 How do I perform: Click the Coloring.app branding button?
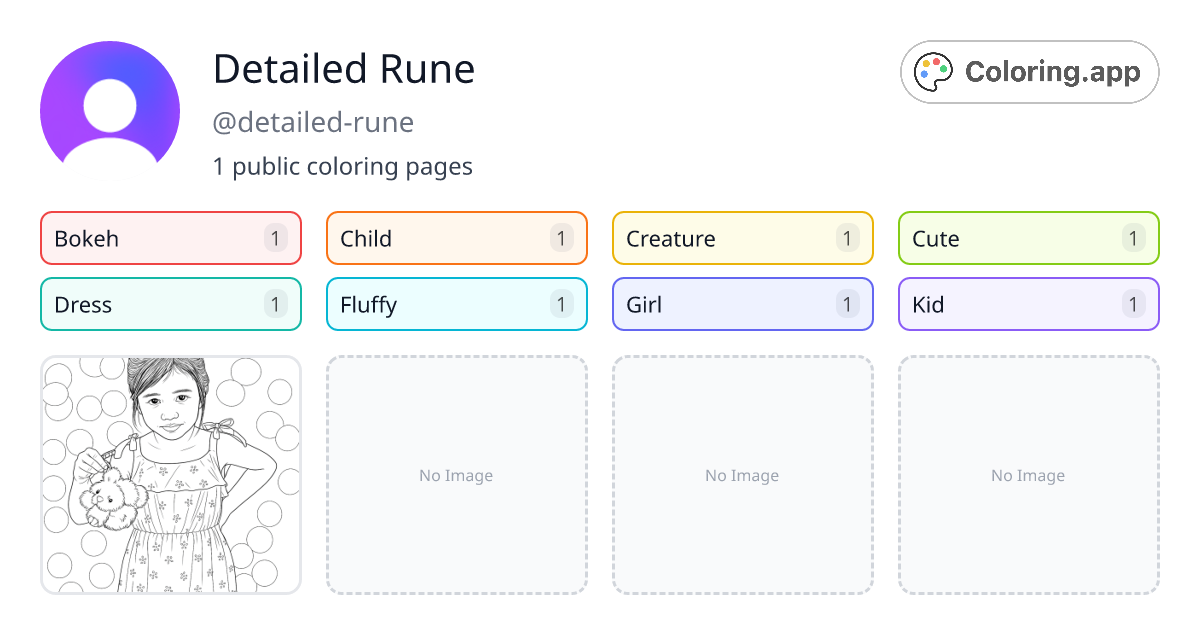click(x=1029, y=71)
